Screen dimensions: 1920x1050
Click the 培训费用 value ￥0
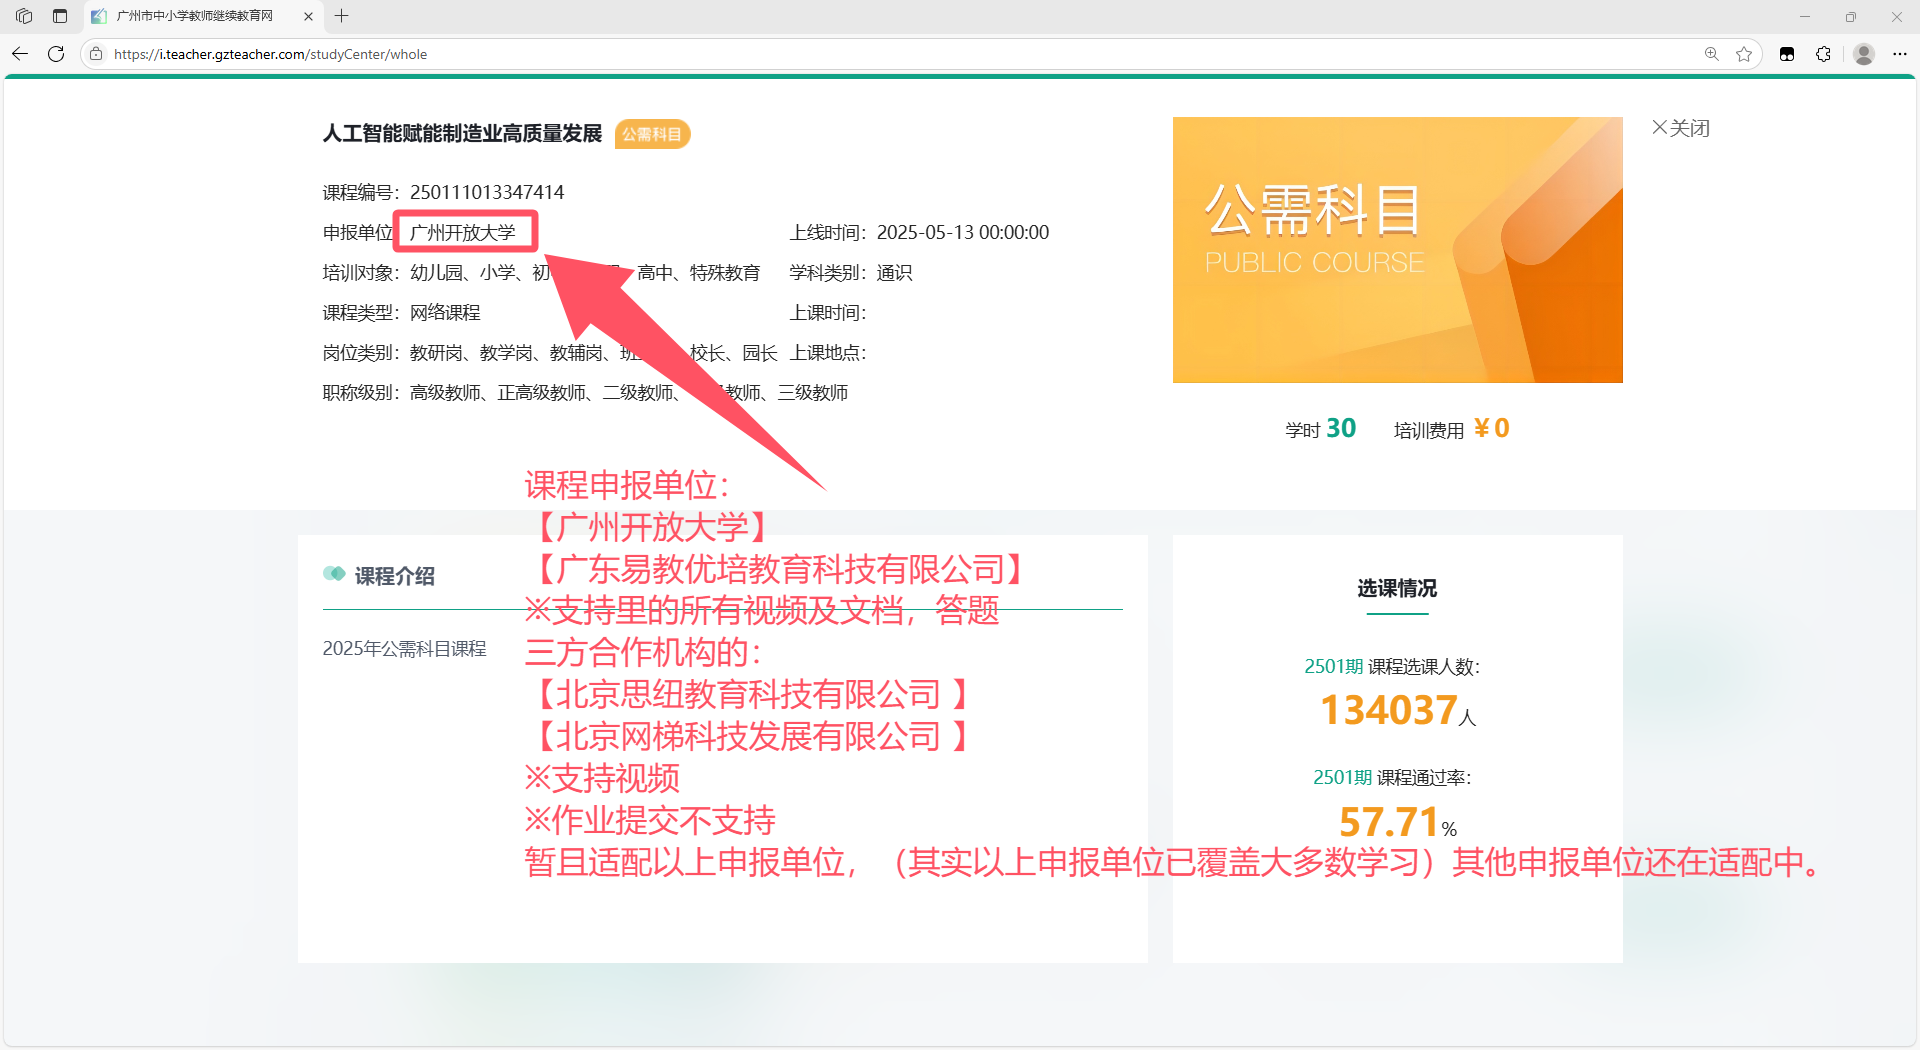1491,428
